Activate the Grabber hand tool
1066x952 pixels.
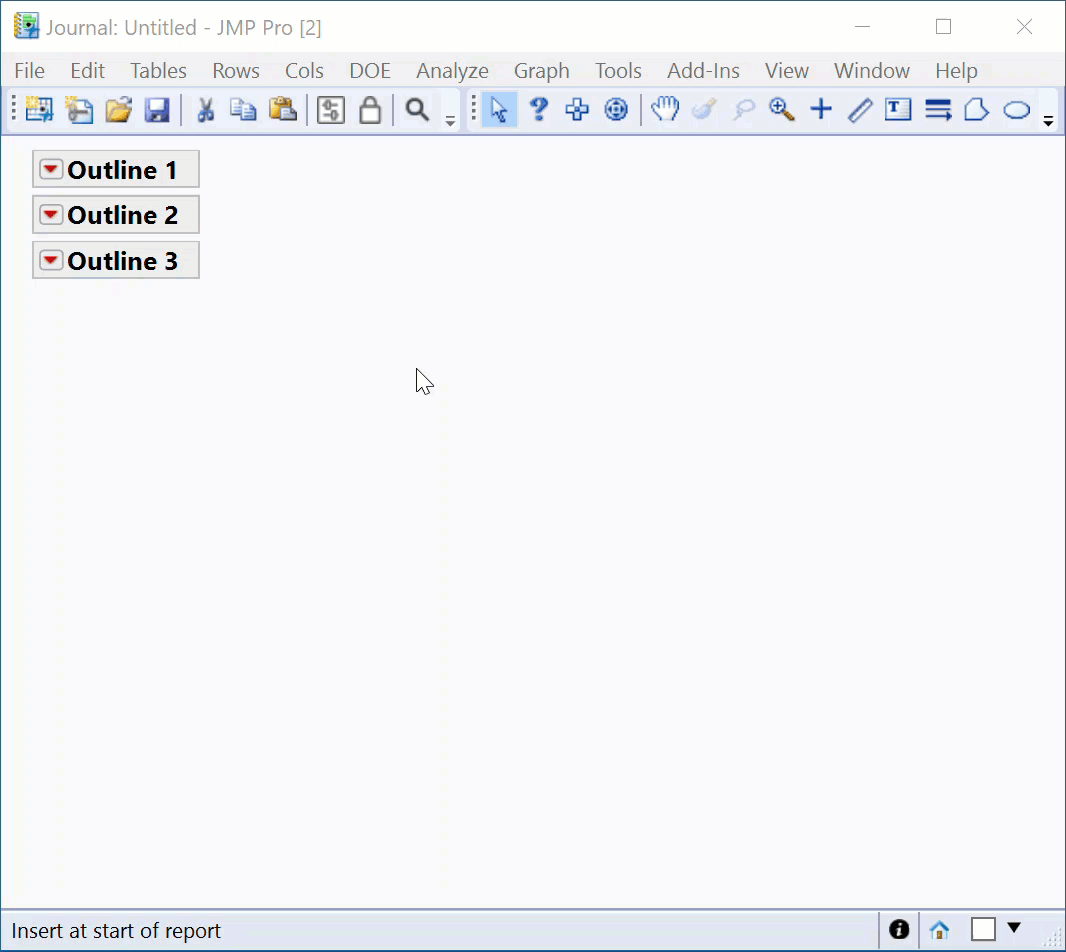(x=664, y=109)
